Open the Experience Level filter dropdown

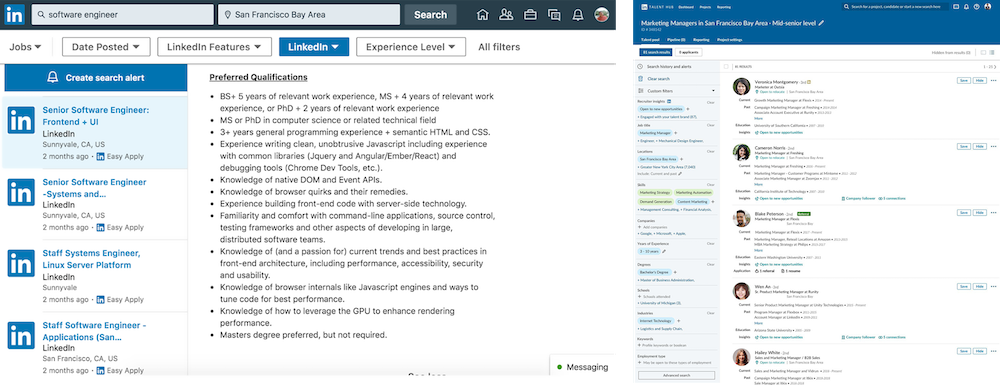pos(411,47)
